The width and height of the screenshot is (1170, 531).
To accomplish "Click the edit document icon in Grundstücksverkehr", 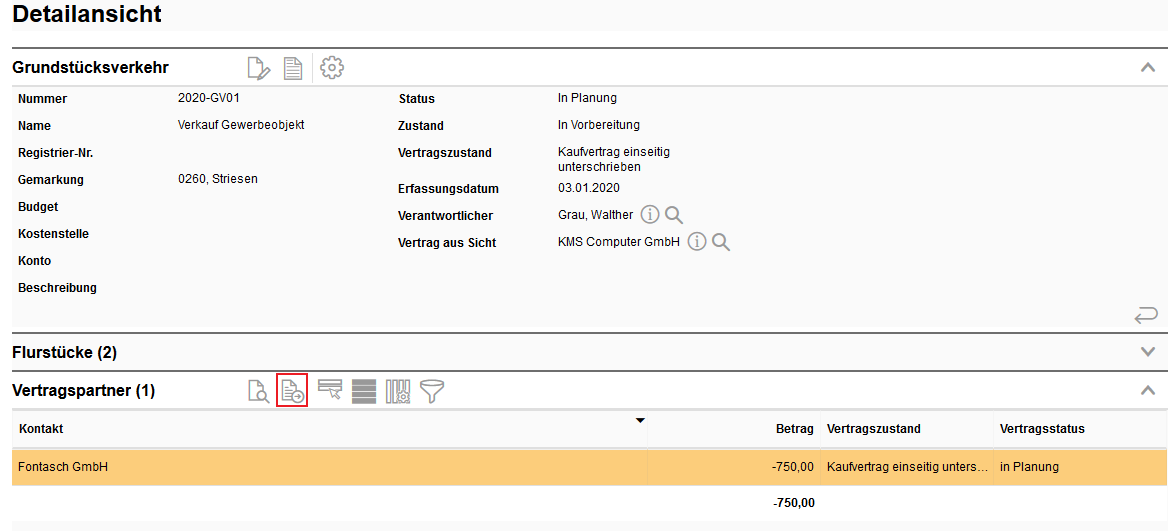I will (258, 68).
